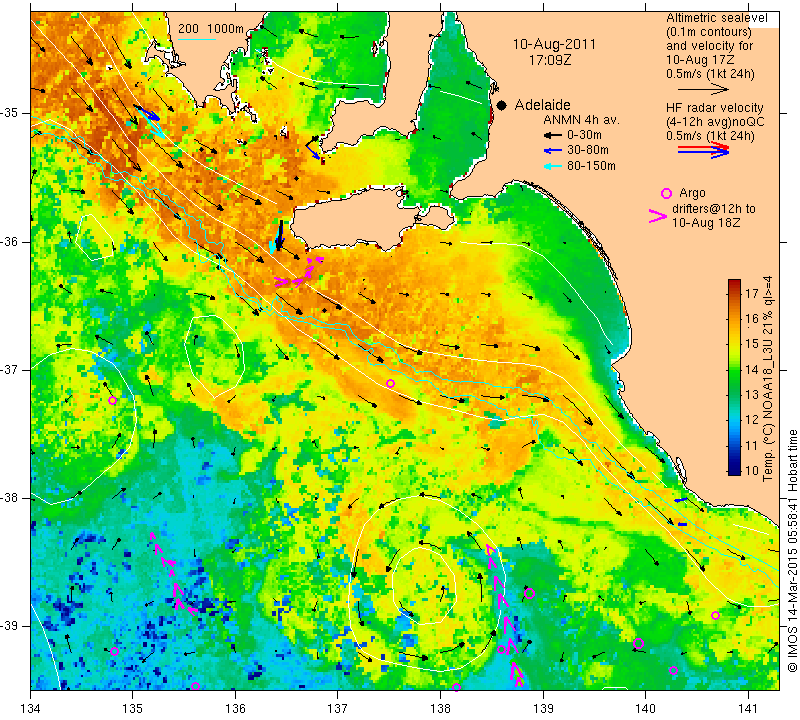Click the small sea-level contour near 135.8E -36.9

(214, 357)
